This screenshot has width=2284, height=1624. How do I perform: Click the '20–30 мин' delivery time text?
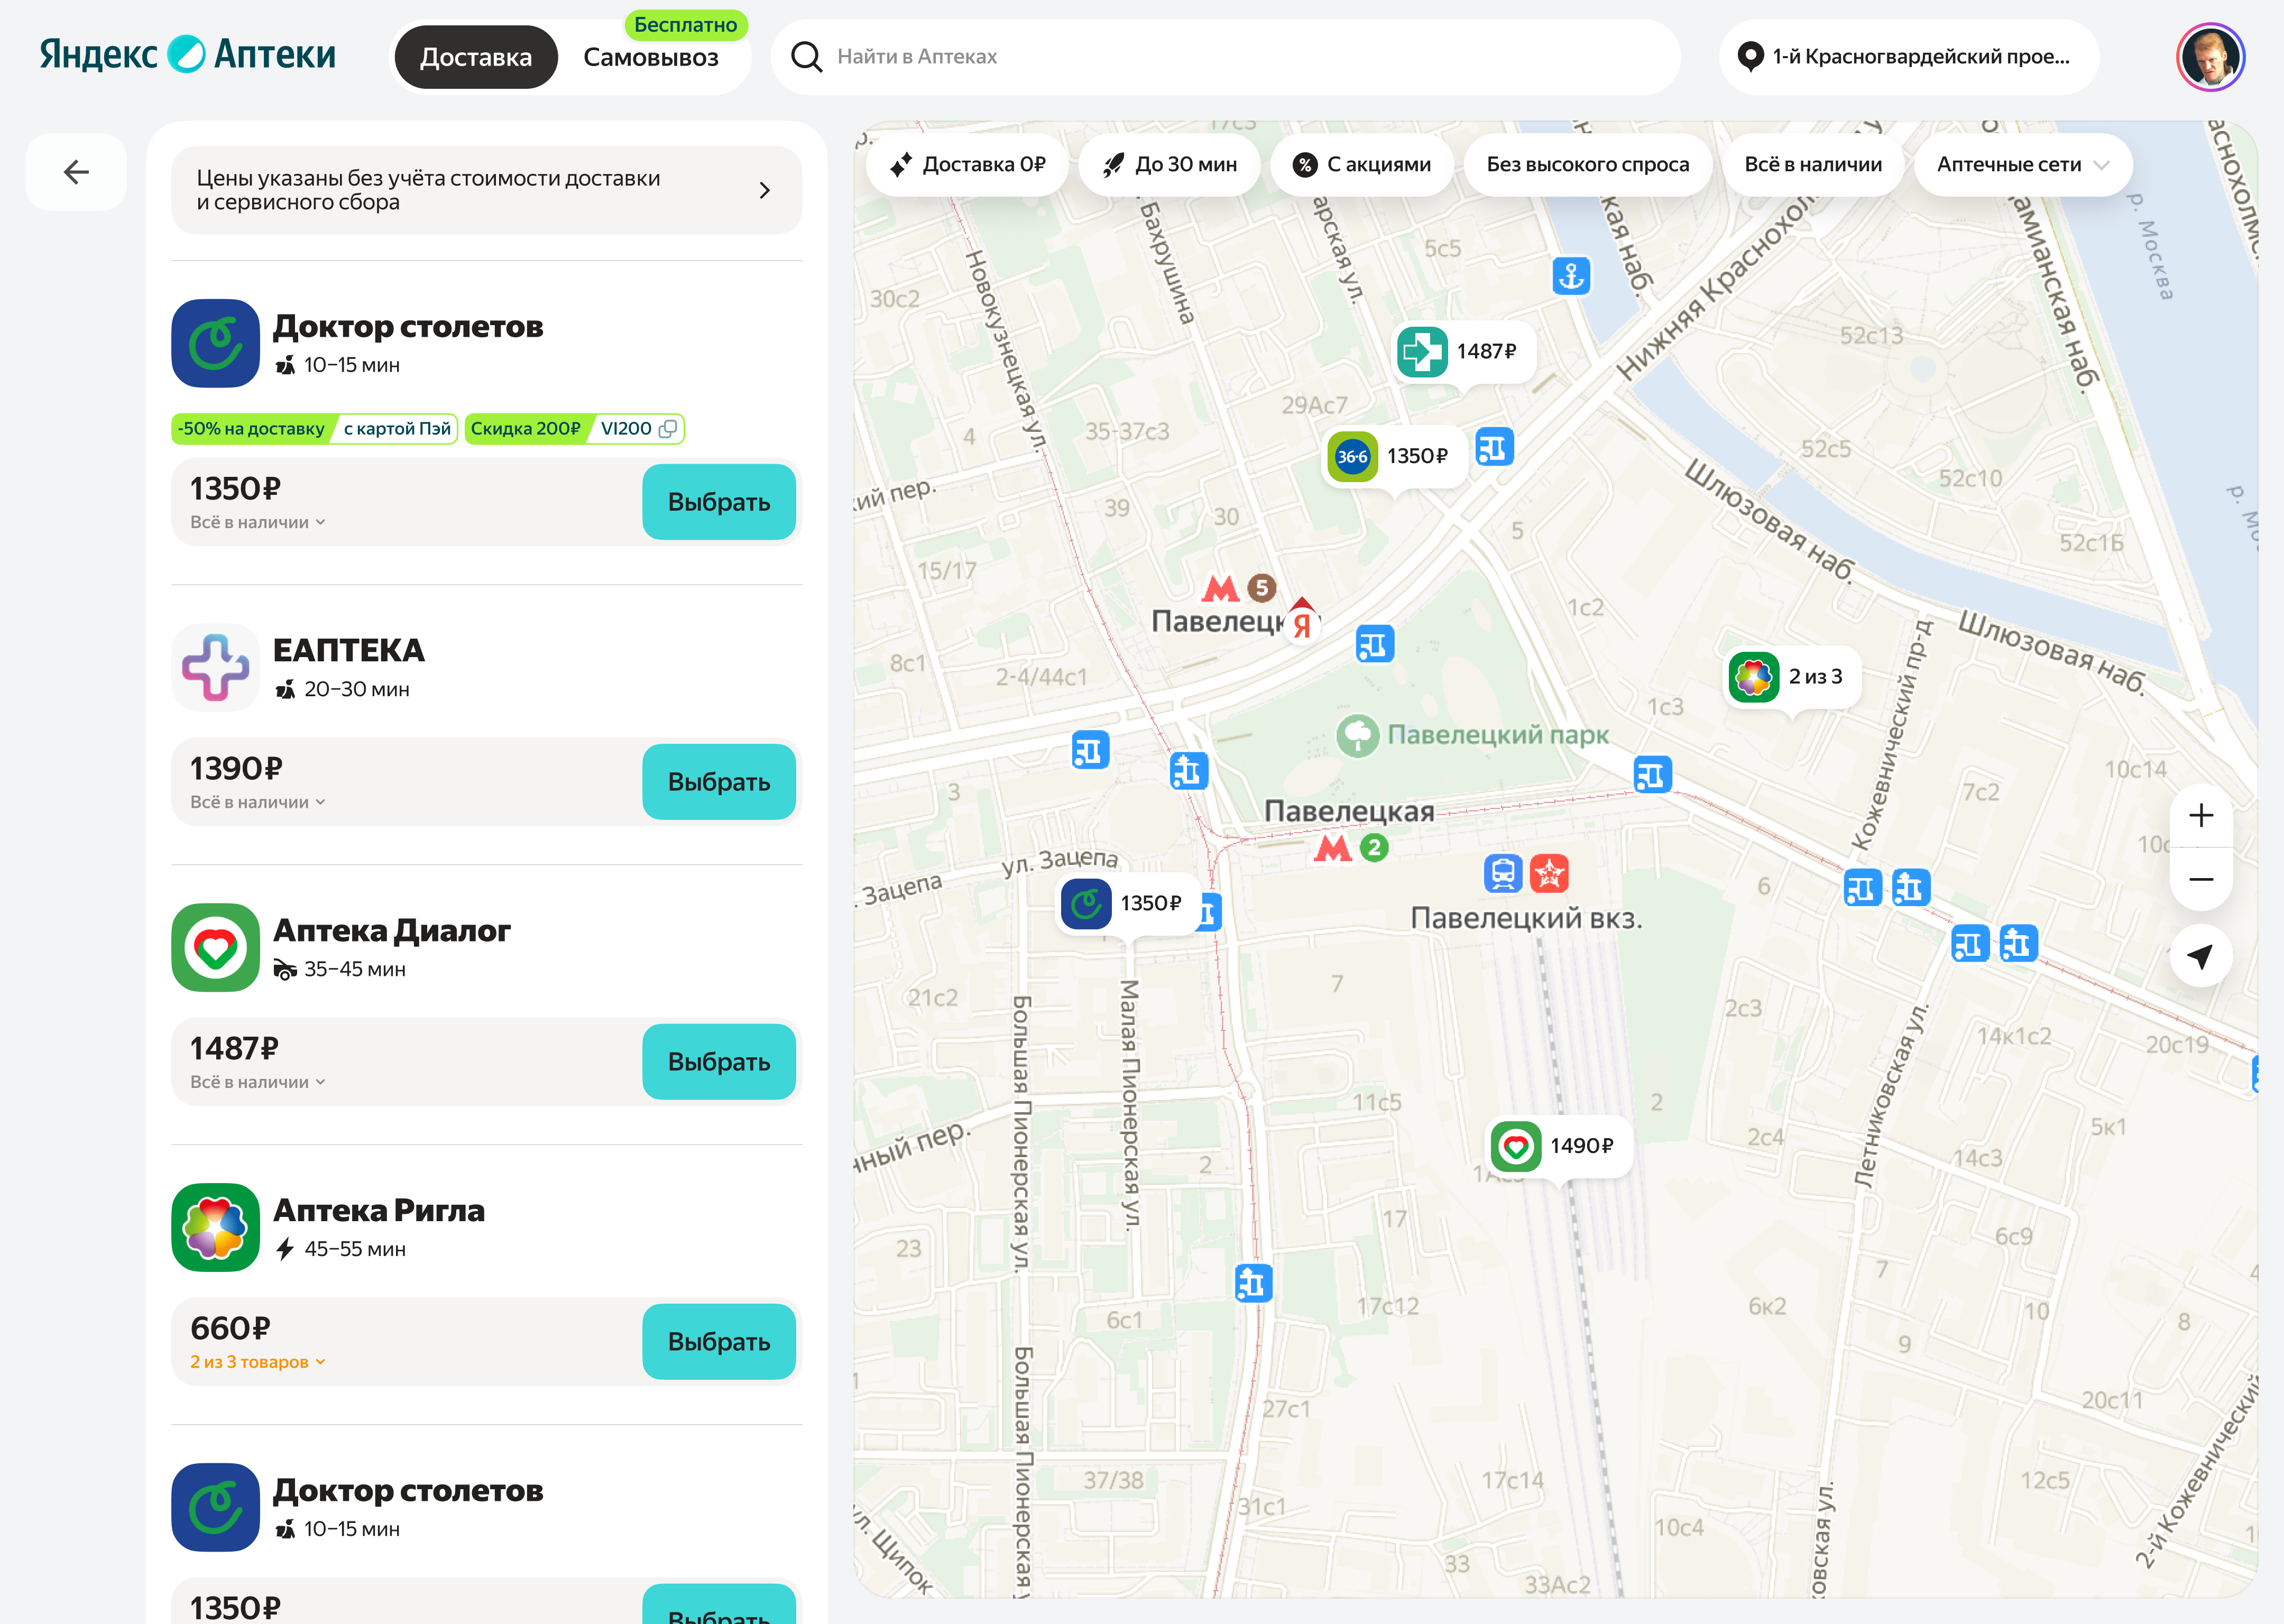click(x=357, y=690)
